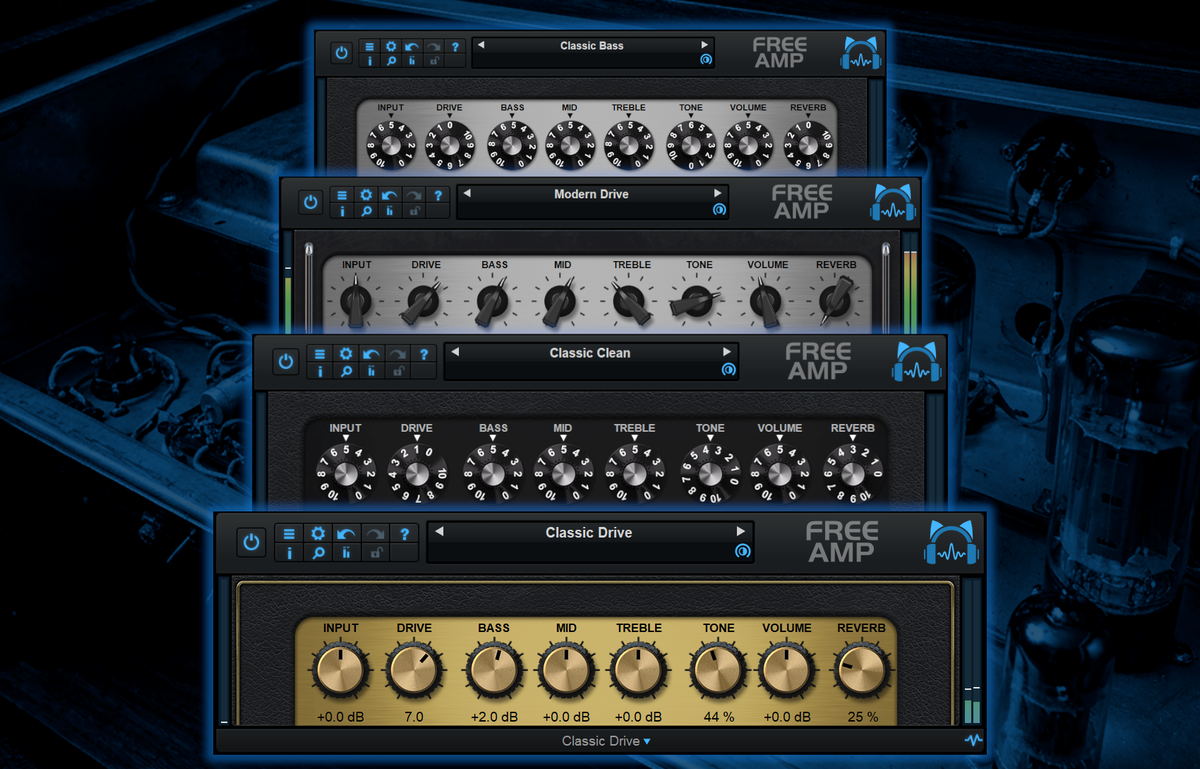
Task: Toggle lock icon in Classic Bass window
Action: [x=433, y=61]
